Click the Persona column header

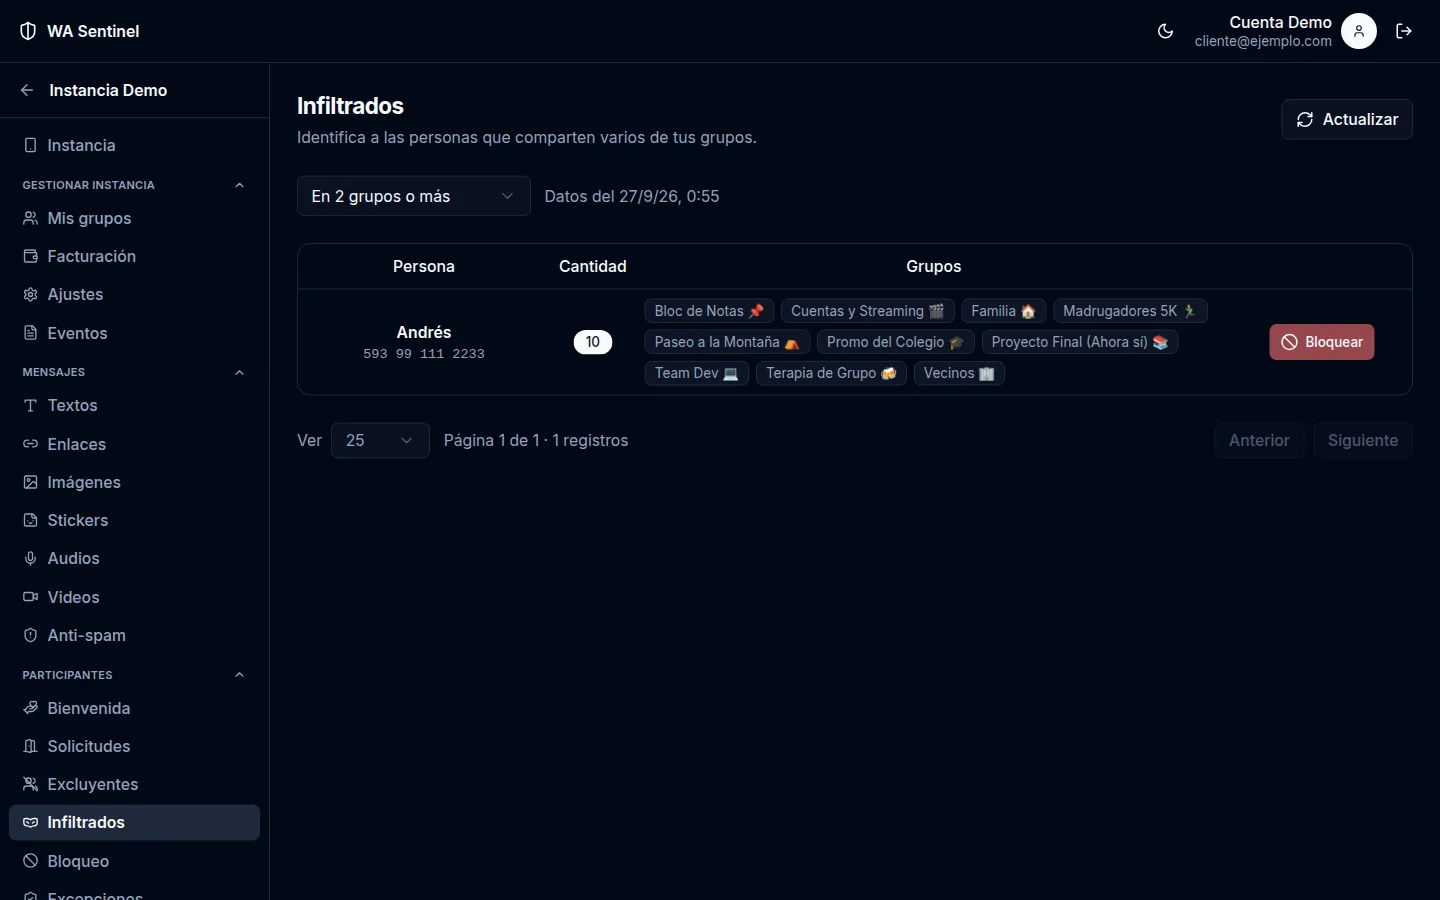424,266
